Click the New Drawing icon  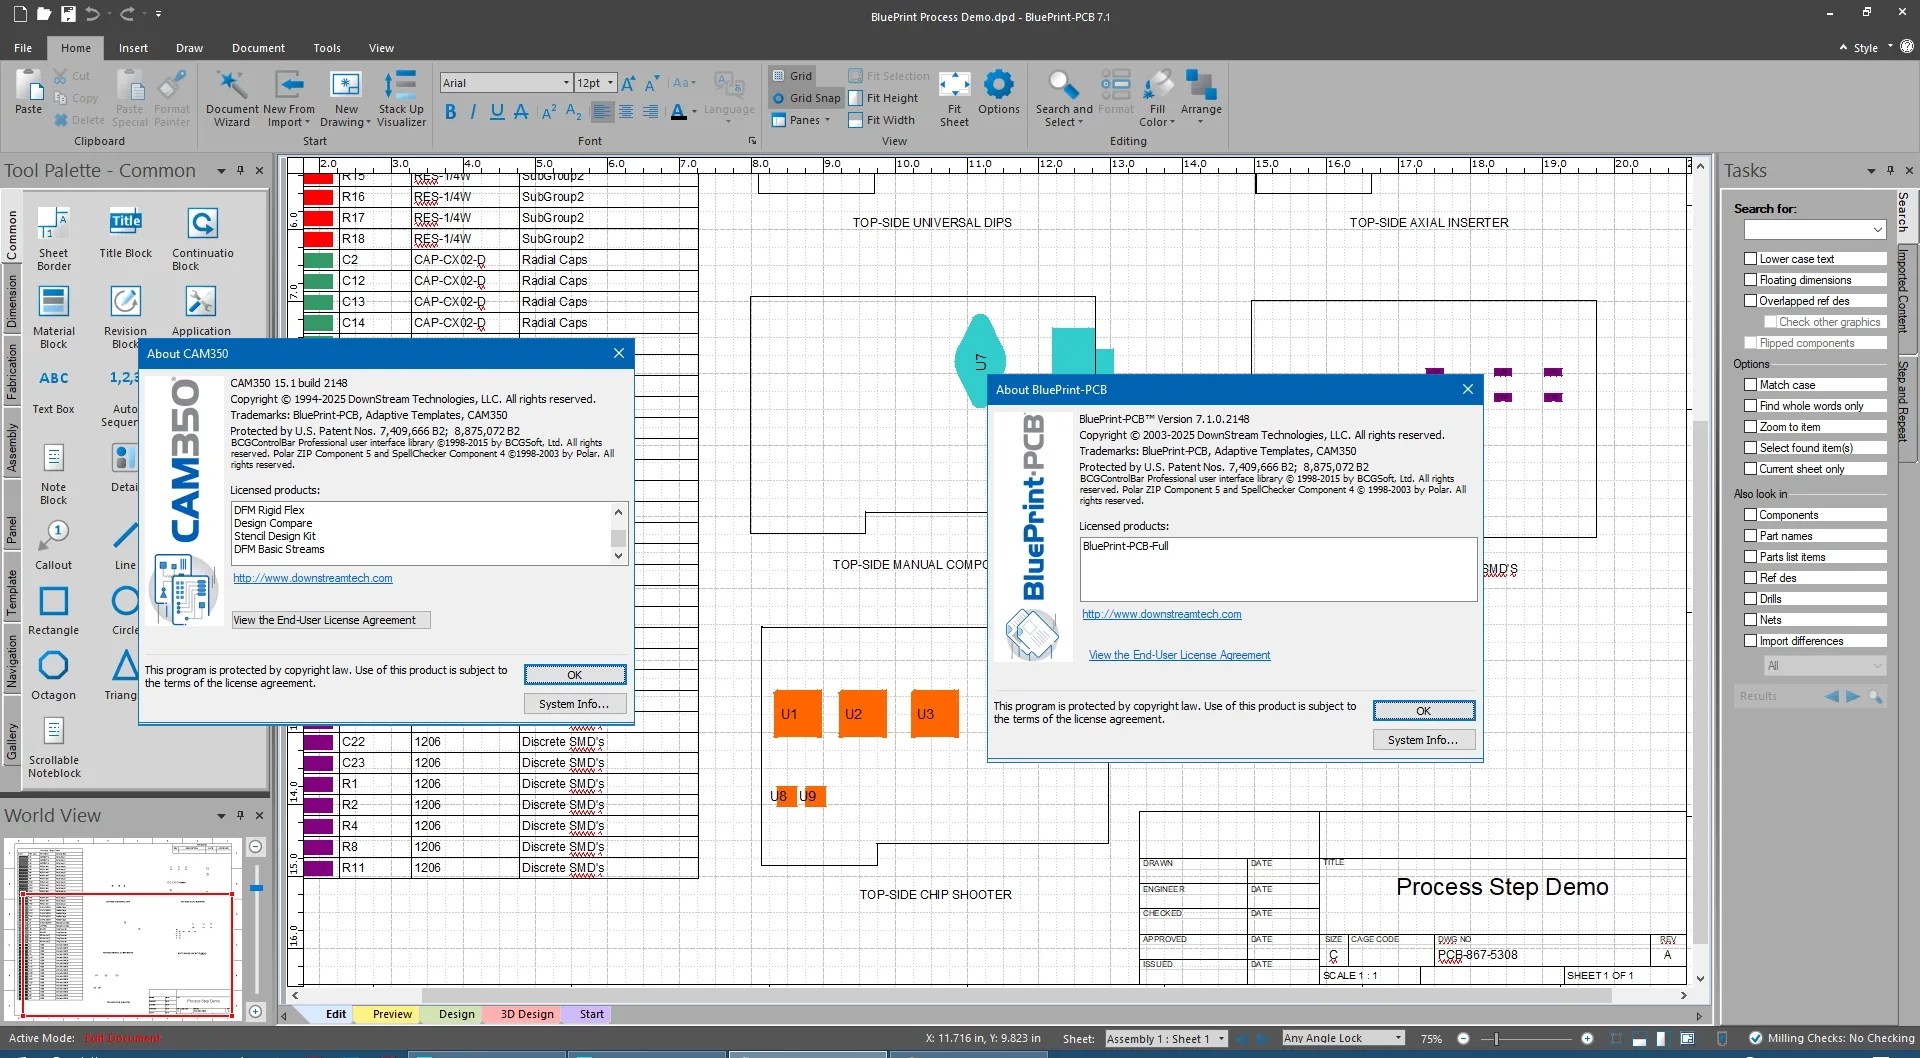(346, 98)
